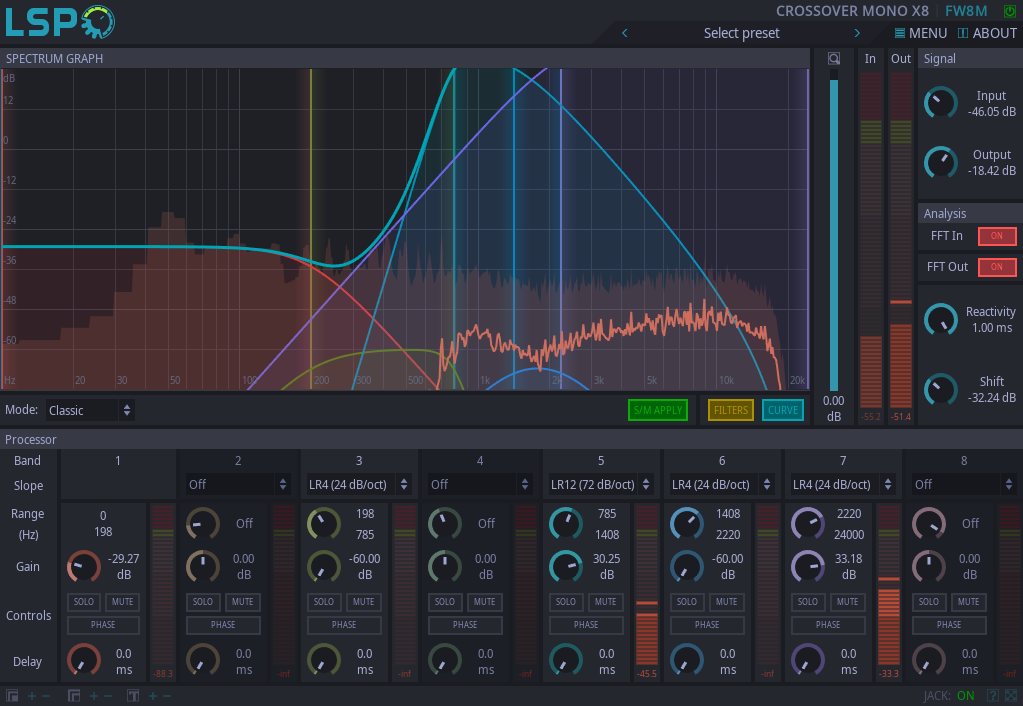Toggle the FFT In analysis switch
The width and height of the screenshot is (1023, 706).
pos(996,236)
